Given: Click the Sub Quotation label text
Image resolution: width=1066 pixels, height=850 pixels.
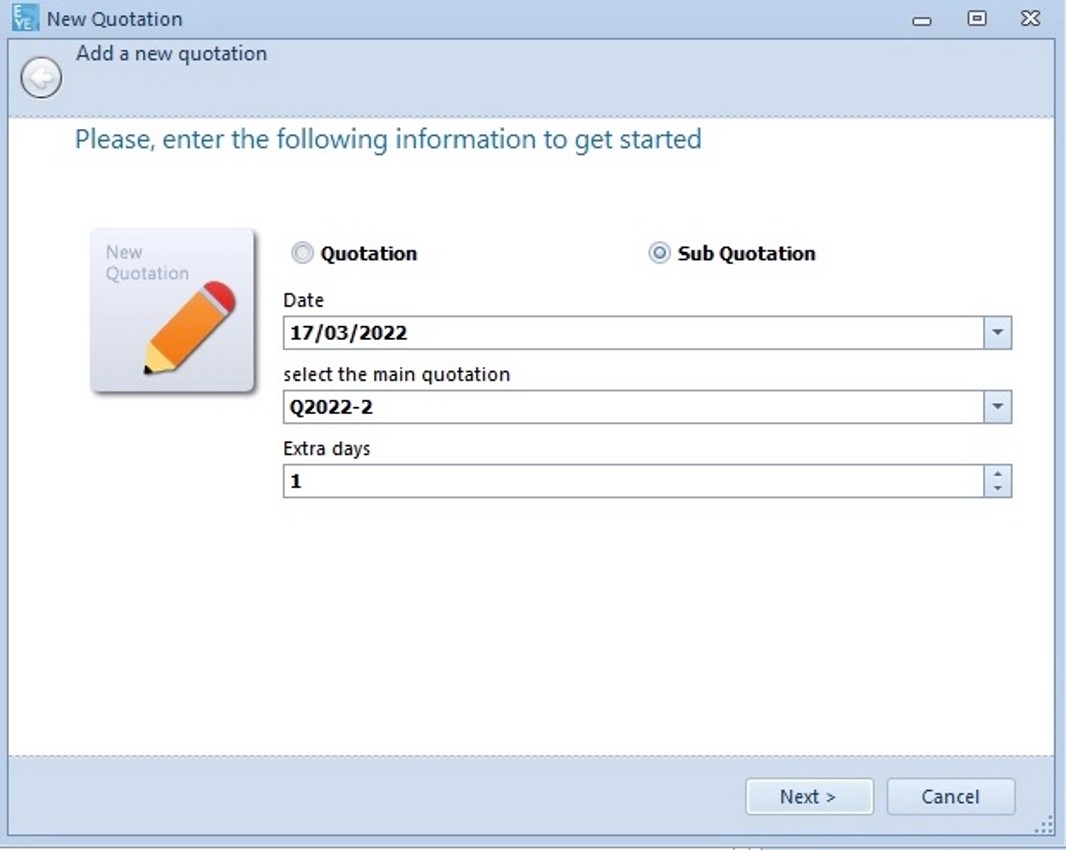Looking at the screenshot, I should (x=746, y=253).
